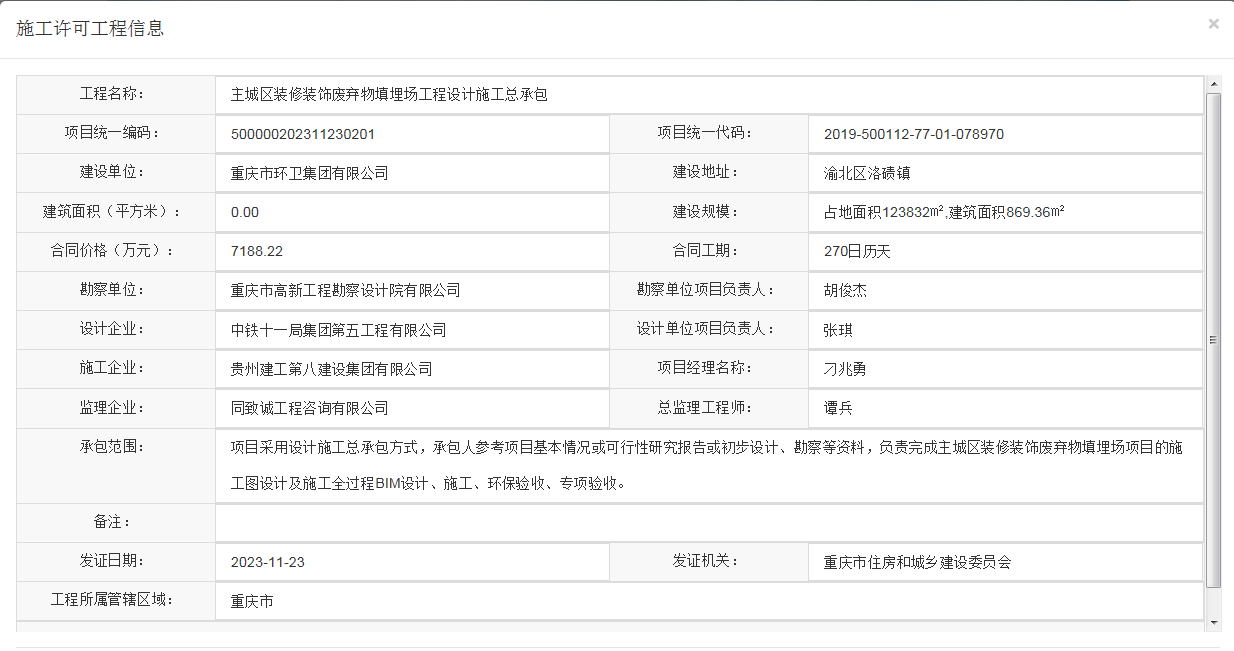Click the 合同价格（万元） label
The height and width of the screenshot is (651, 1234).
(113, 250)
